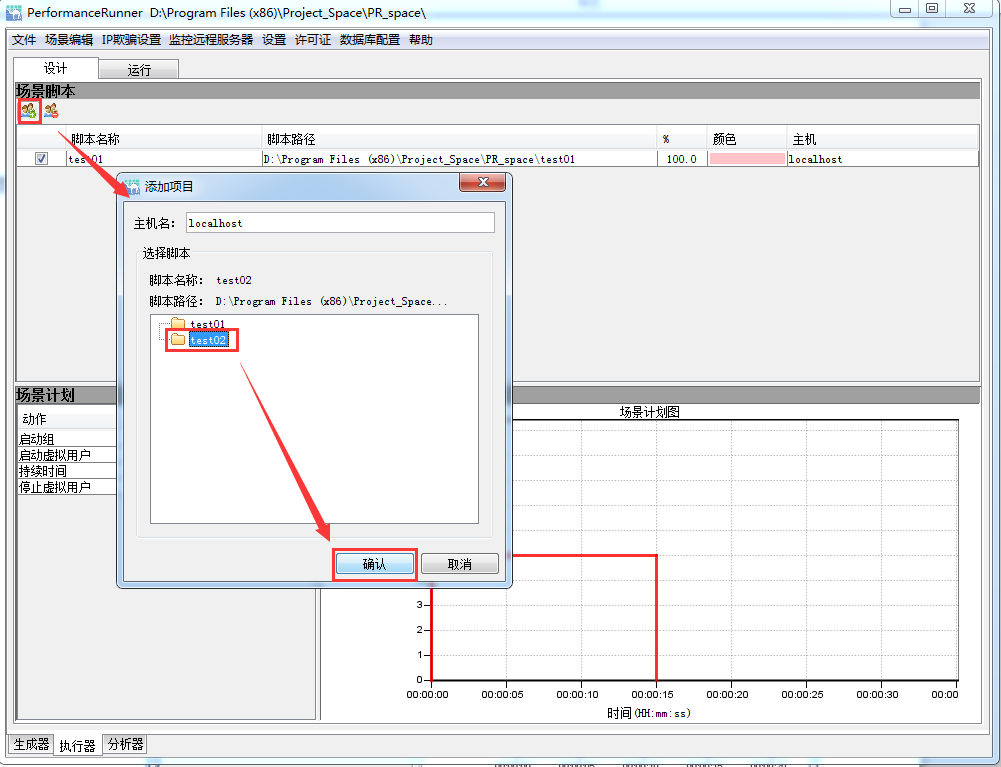Click the pink color swatch for test01

pos(747,159)
